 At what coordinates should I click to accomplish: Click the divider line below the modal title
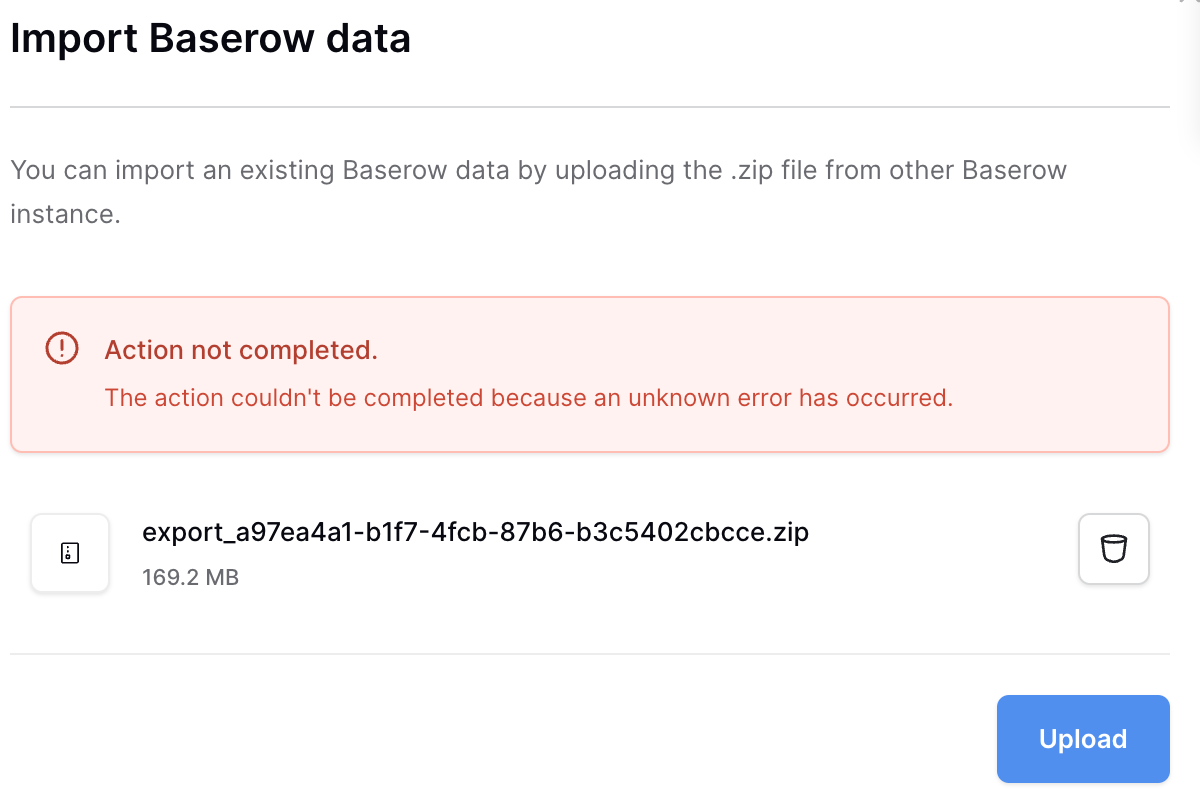590,106
